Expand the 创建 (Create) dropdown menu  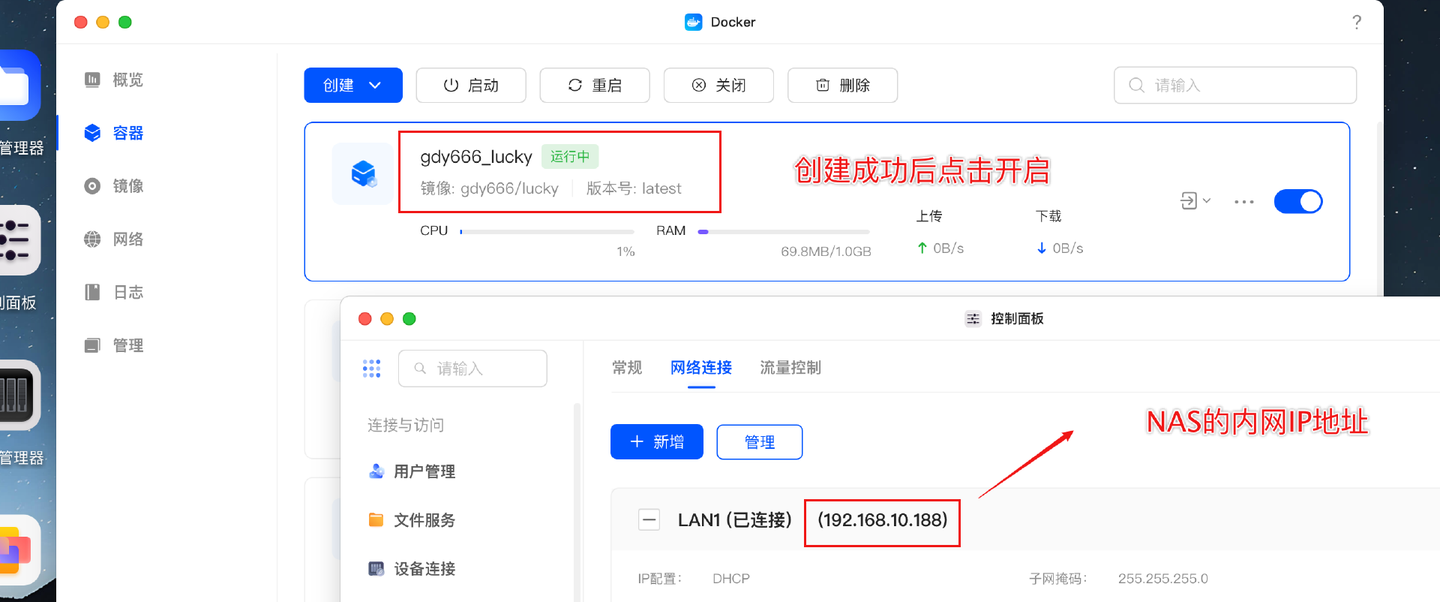coord(352,85)
